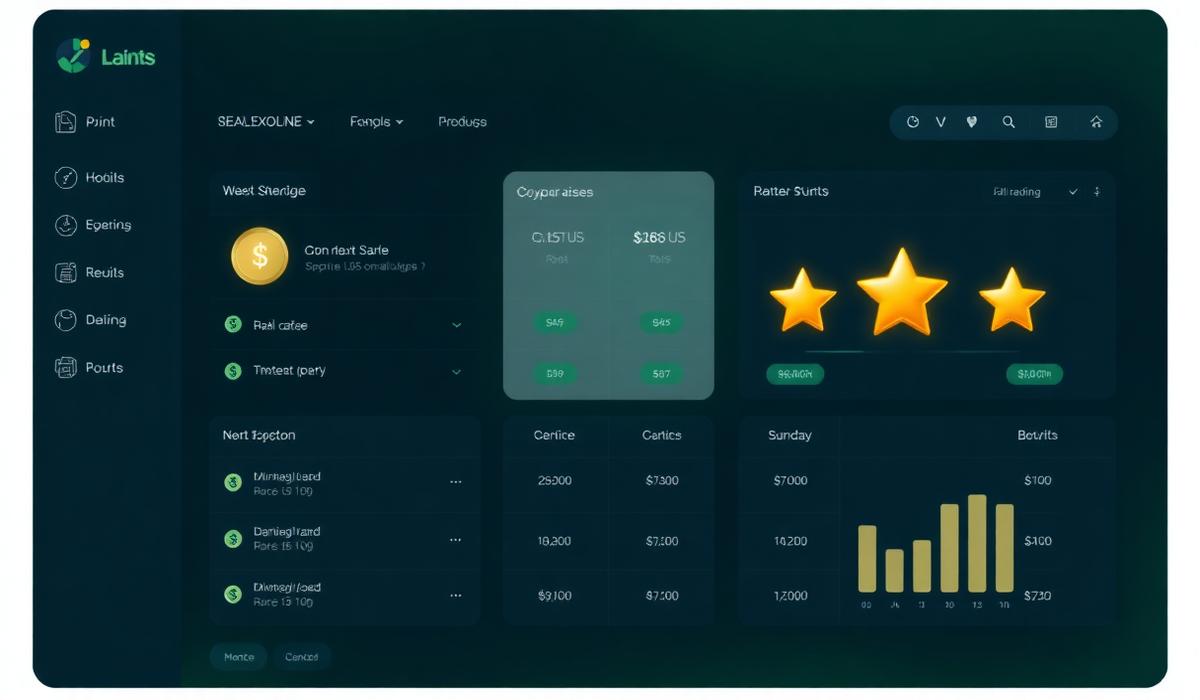Click the shortest bar in the bar chart
The height and width of the screenshot is (700, 1200).
(x=895, y=570)
